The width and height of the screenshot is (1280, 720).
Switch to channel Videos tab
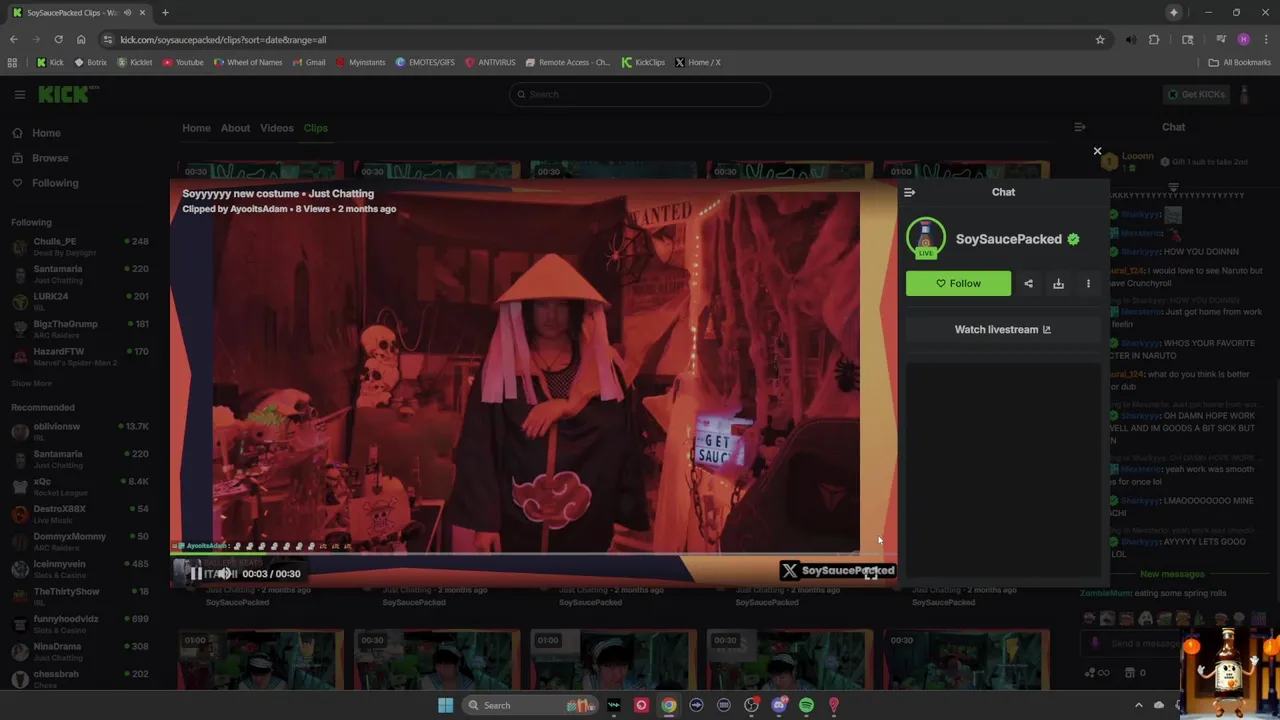pos(277,128)
